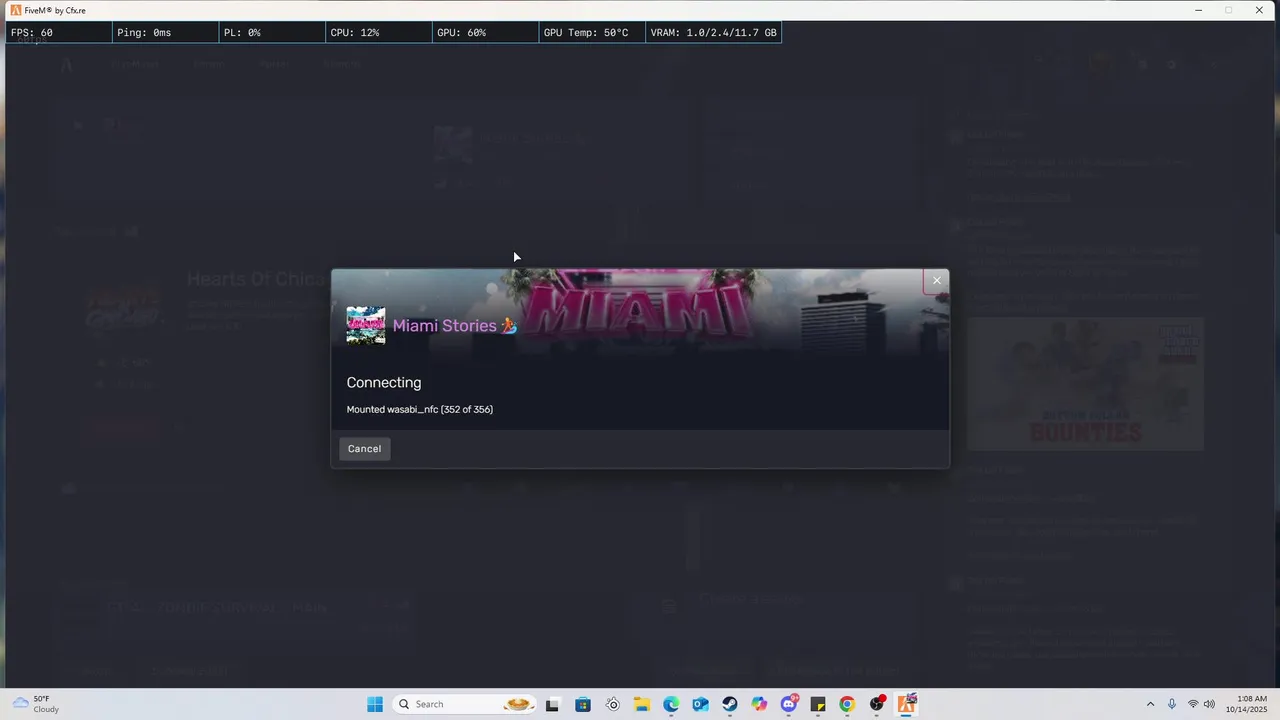Close the connecting dialog with X
1280x720 pixels.
936,281
